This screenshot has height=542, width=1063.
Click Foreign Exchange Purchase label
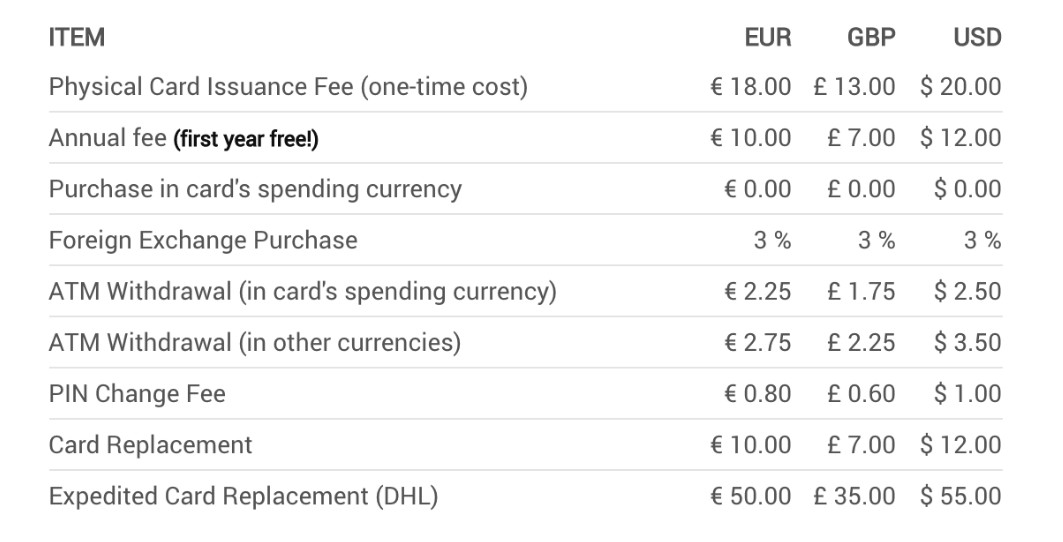203,240
